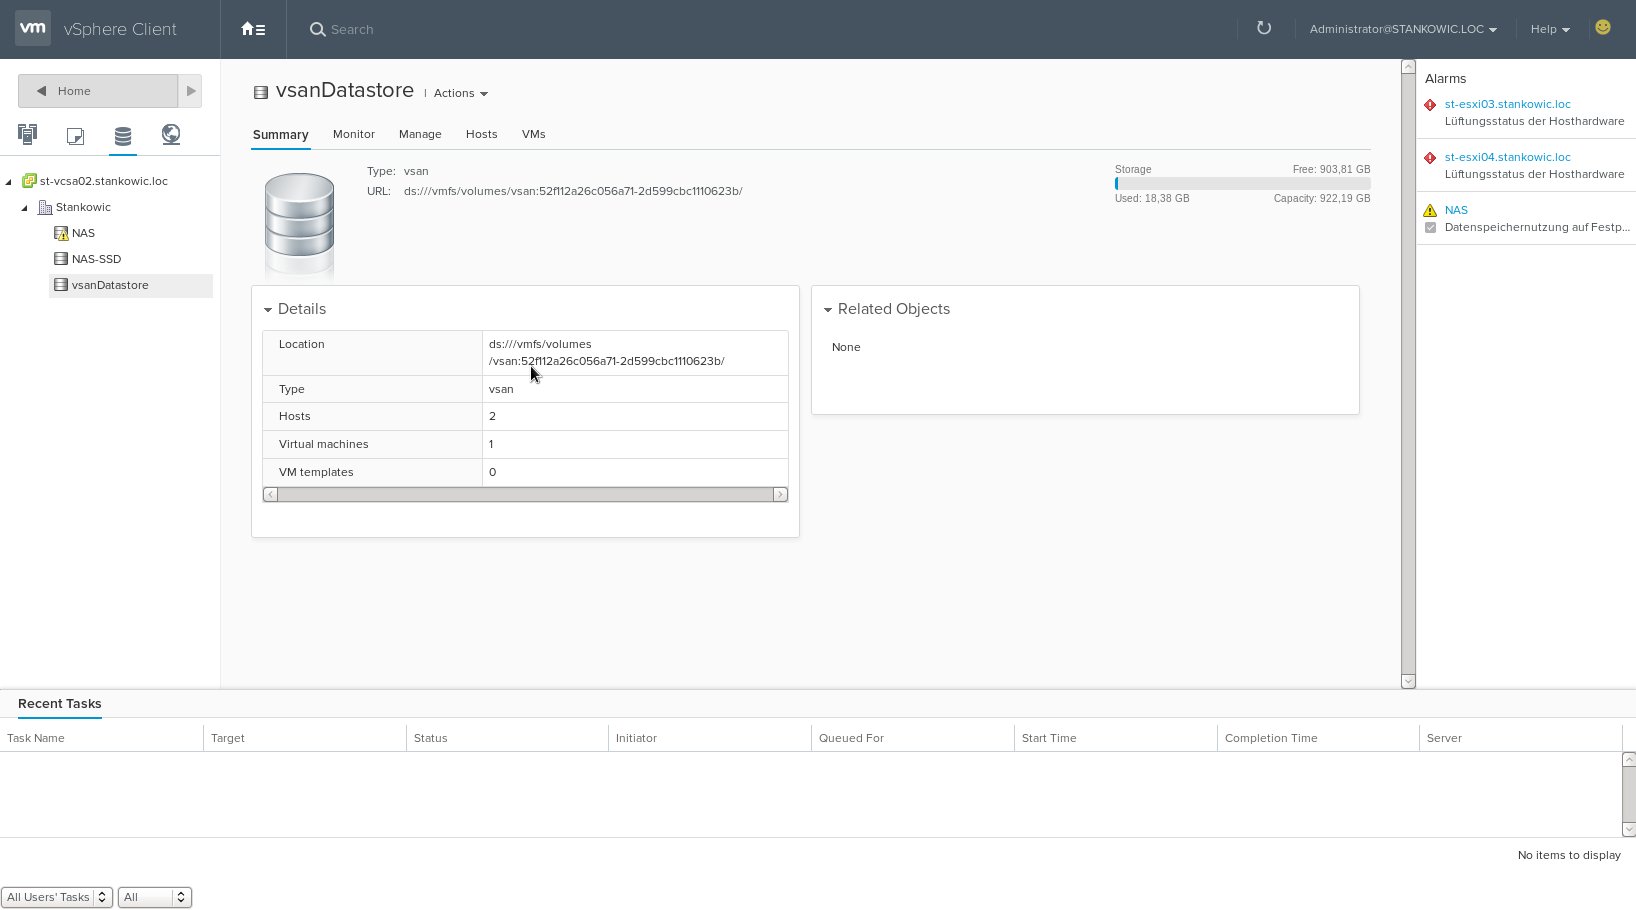Click red alarm icon for st-esxi04

click(1430, 158)
